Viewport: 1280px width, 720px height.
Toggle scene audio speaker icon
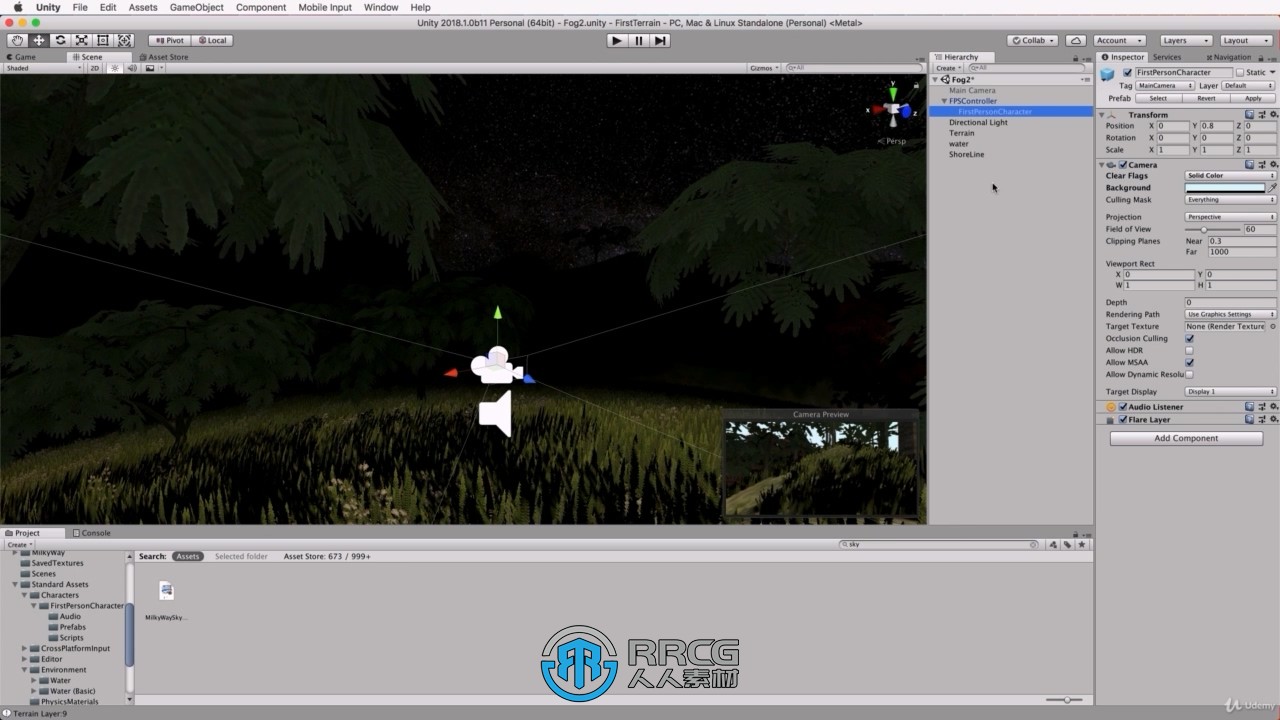[x=132, y=68]
